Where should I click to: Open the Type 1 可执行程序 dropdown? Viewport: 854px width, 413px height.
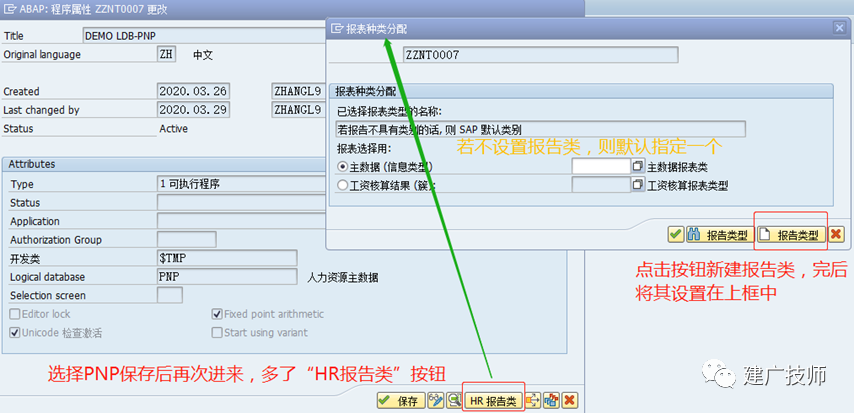241,184
